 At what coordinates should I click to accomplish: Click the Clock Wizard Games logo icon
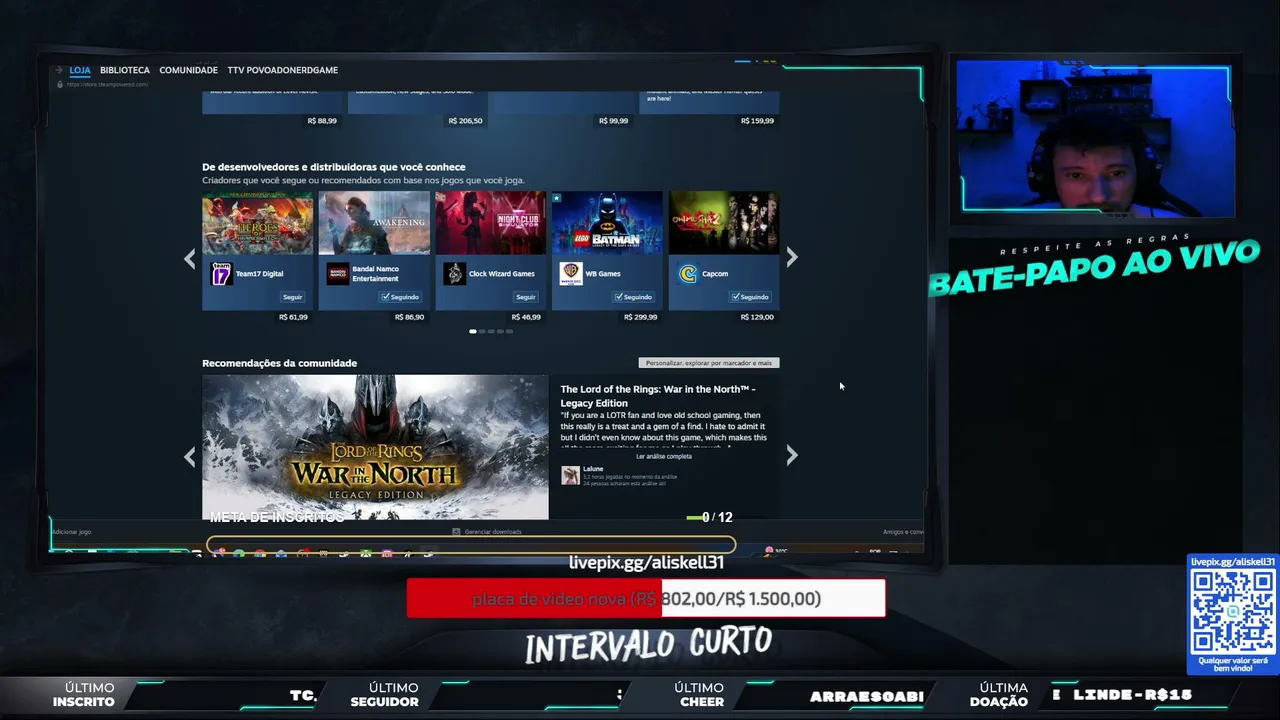click(x=454, y=273)
